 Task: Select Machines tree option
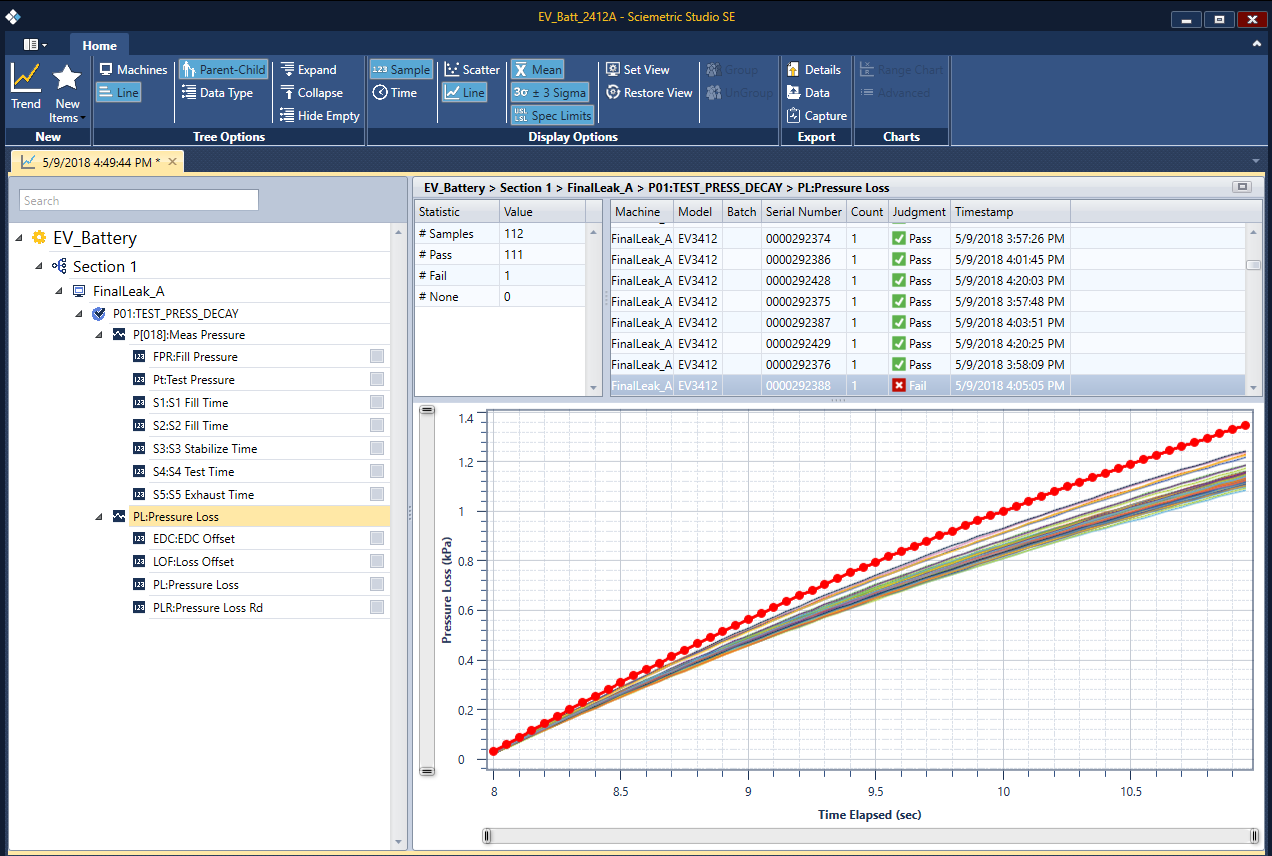click(132, 70)
